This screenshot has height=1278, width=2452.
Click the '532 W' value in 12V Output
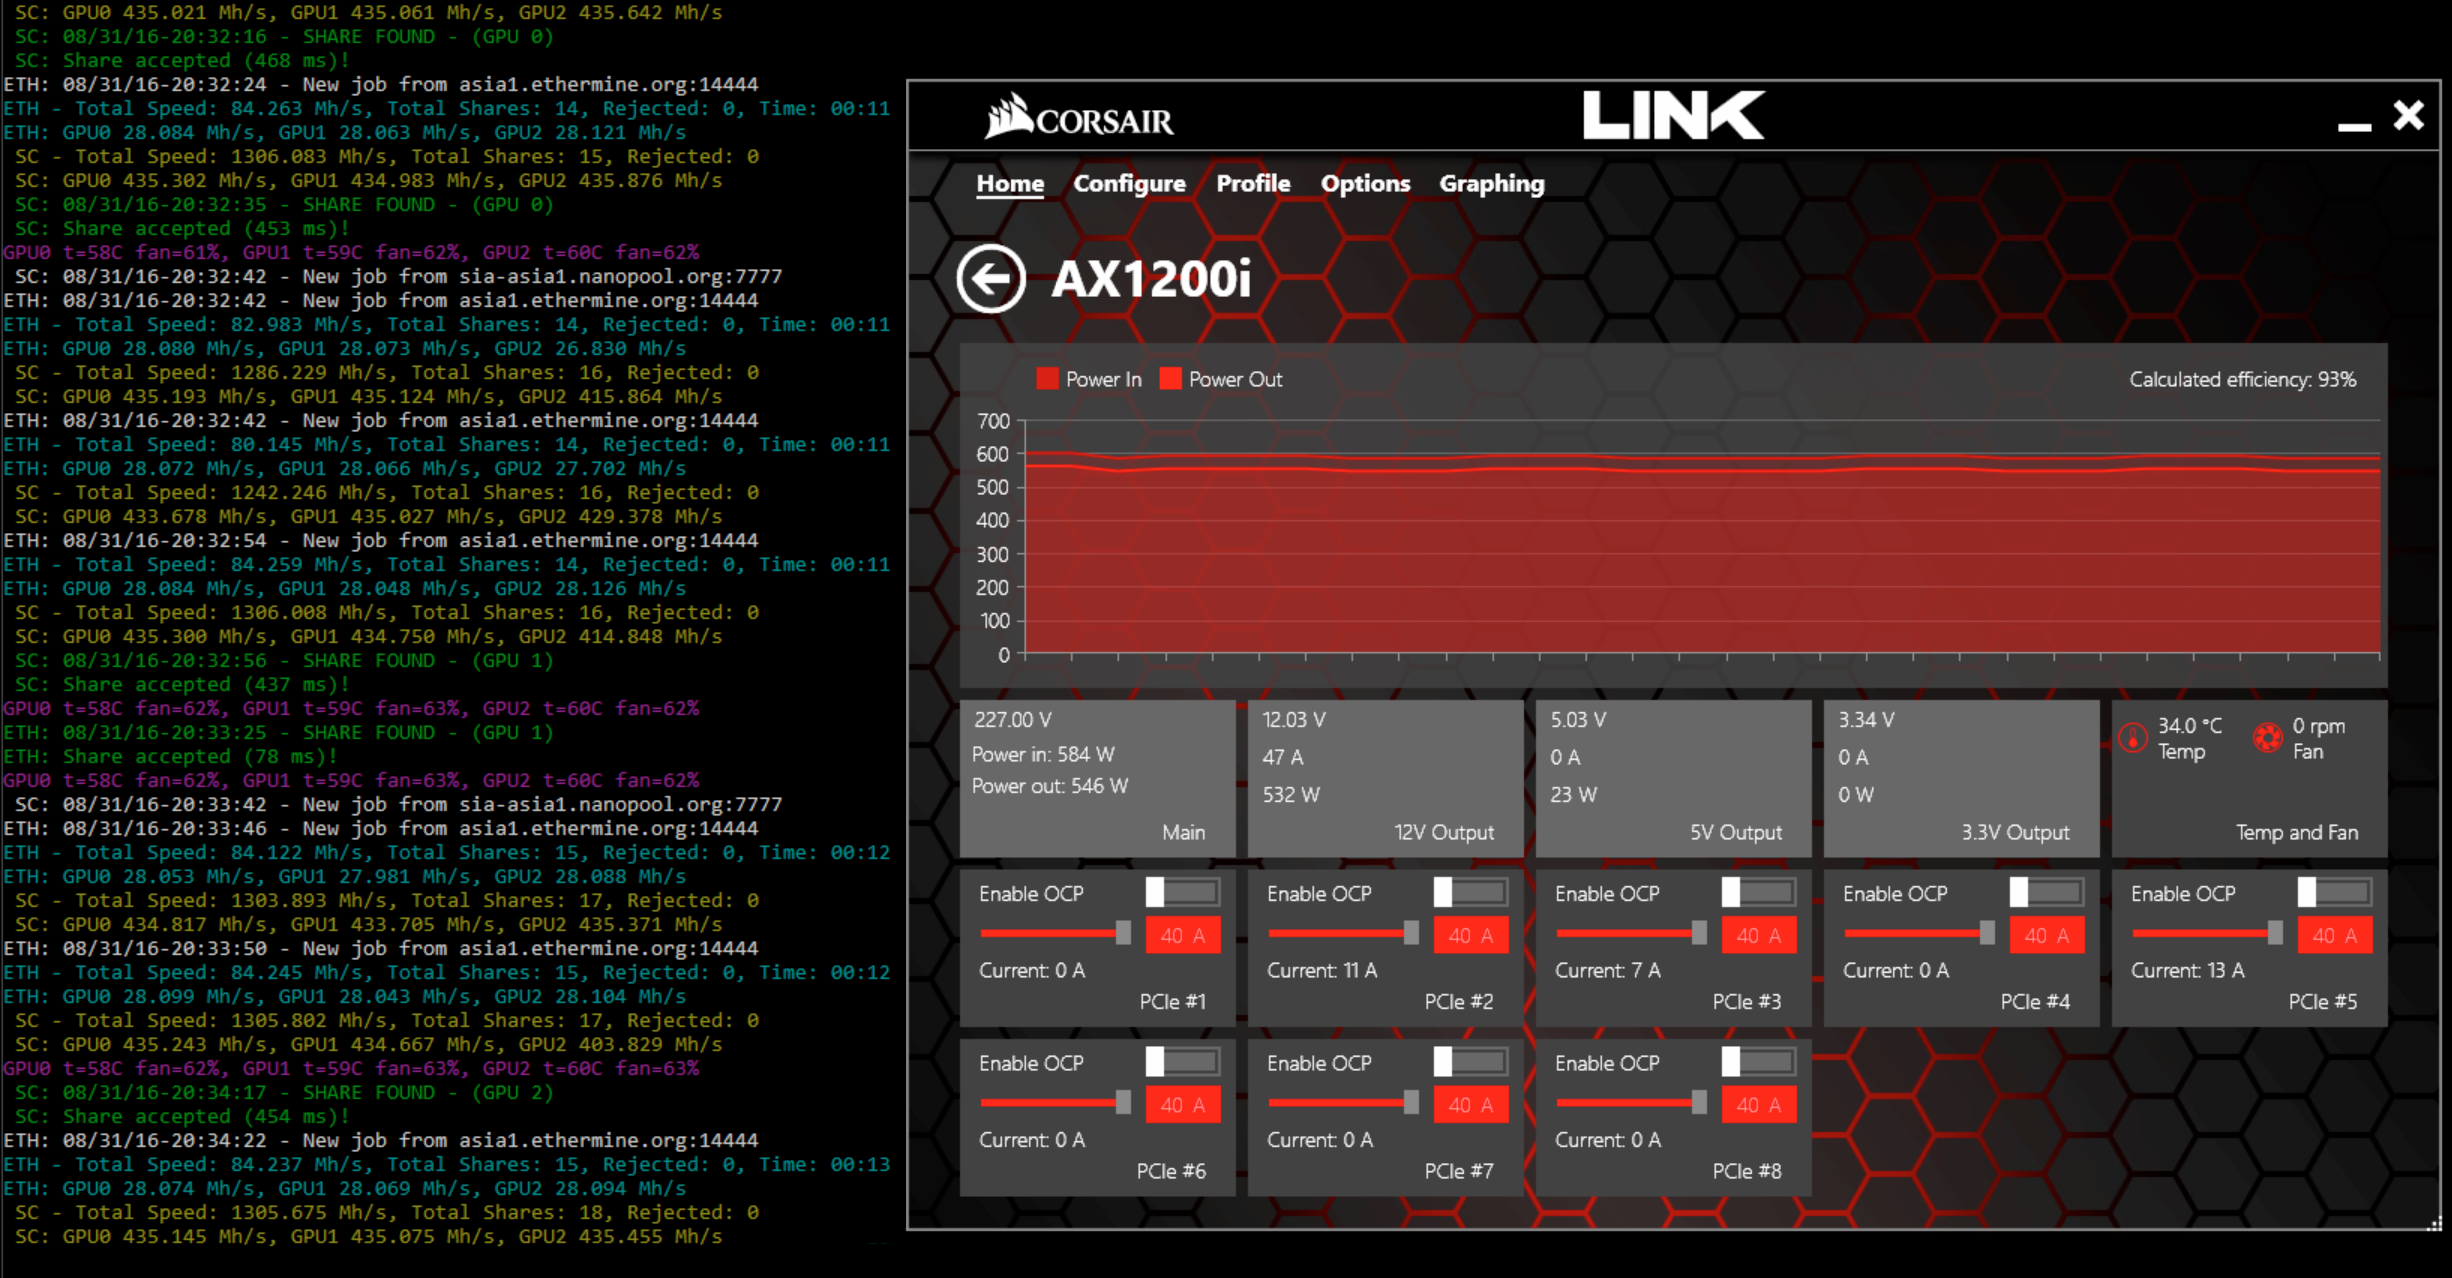coord(1291,794)
